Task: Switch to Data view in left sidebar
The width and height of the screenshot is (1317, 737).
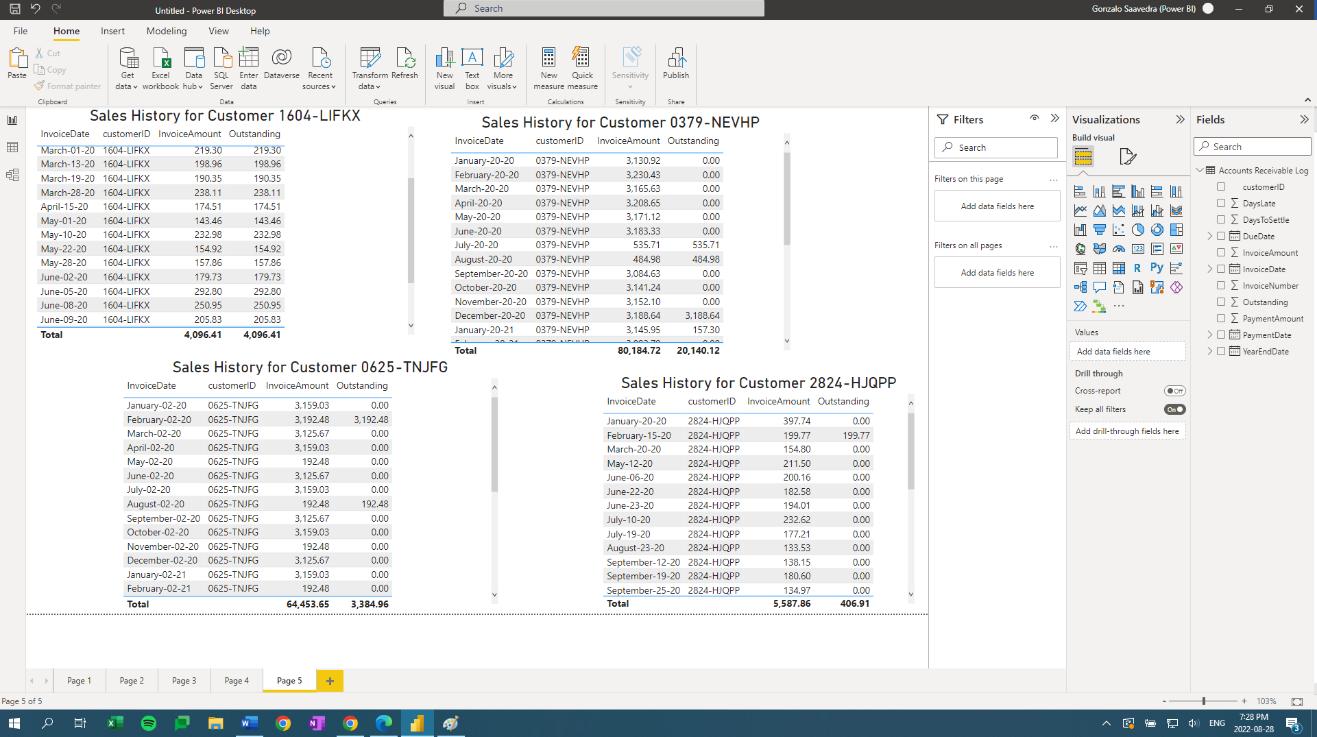Action: (13, 148)
